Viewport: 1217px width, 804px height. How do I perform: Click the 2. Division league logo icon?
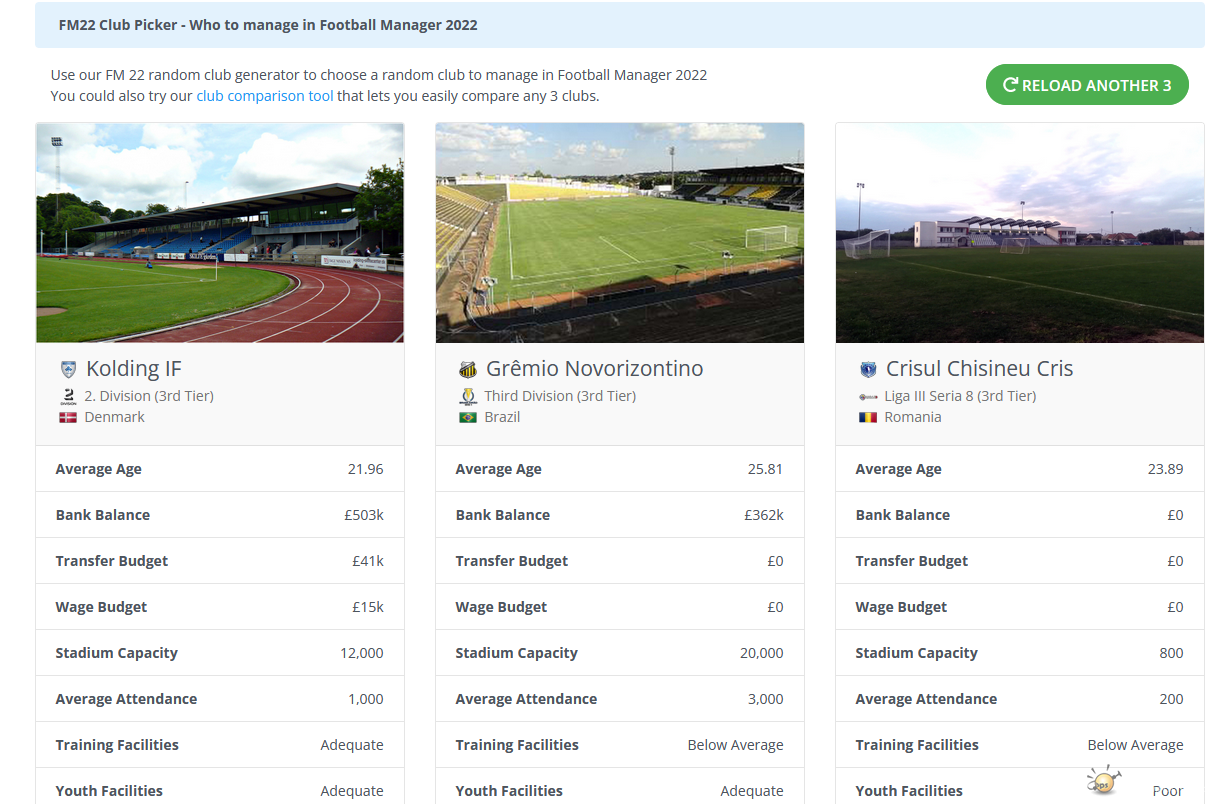(68, 396)
